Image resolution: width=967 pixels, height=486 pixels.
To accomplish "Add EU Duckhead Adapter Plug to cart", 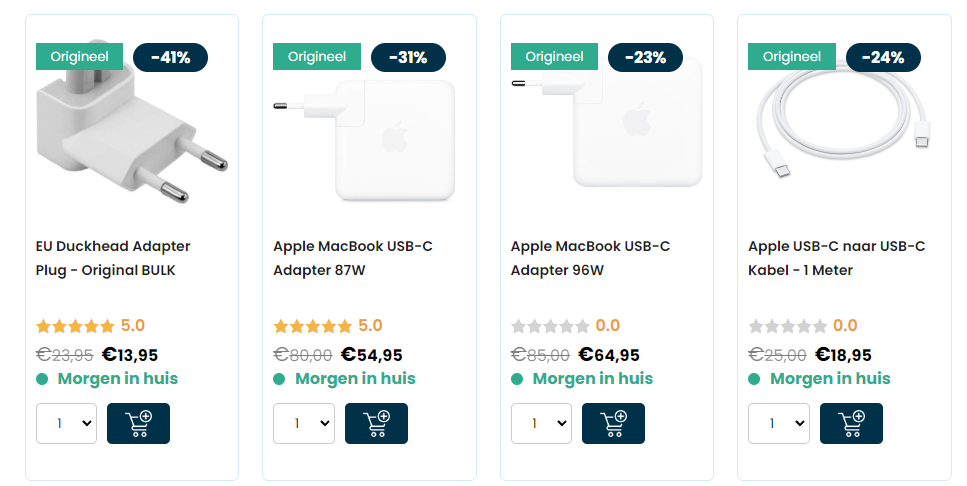I will point(138,423).
